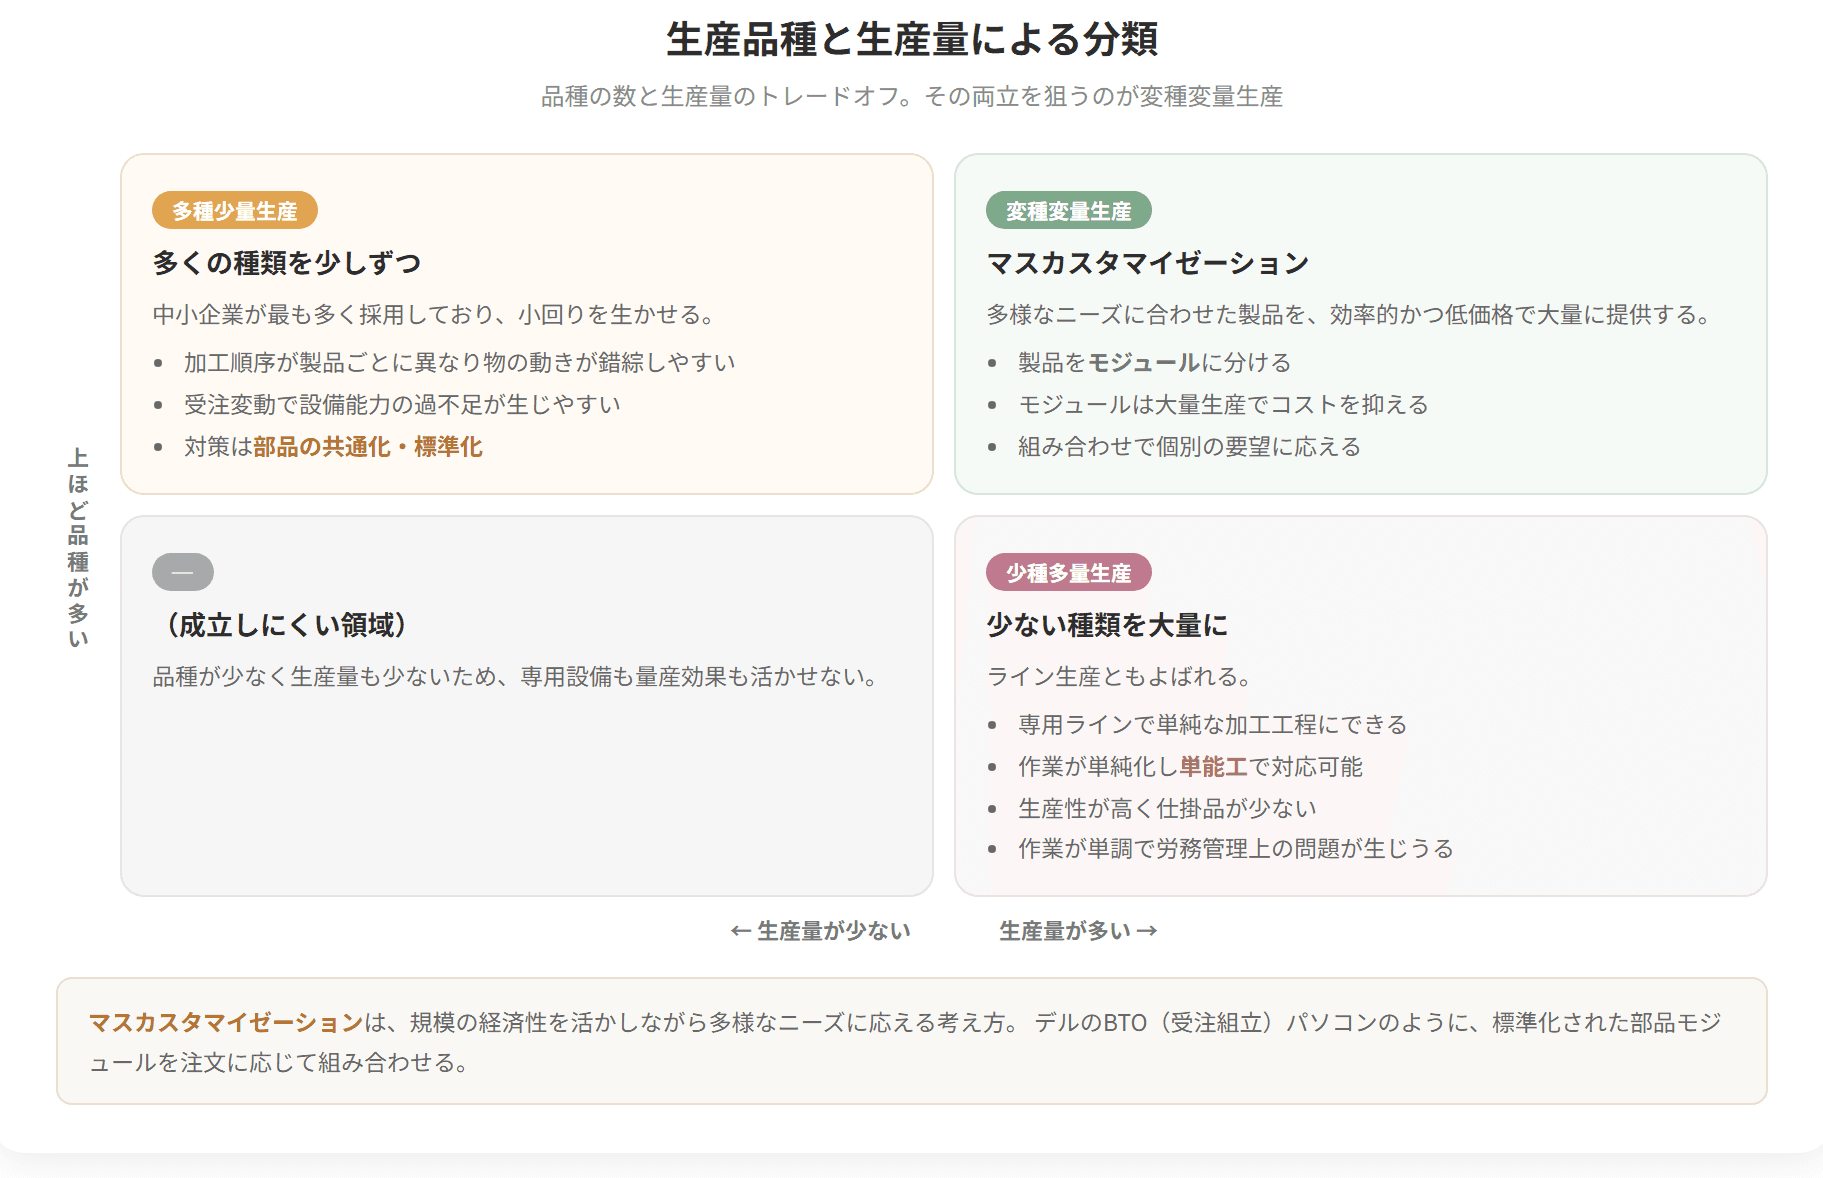The height and width of the screenshot is (1178, 1823).
Task: Click bullet 受注変動で設備能力の過不足
Action: [402, 404]
